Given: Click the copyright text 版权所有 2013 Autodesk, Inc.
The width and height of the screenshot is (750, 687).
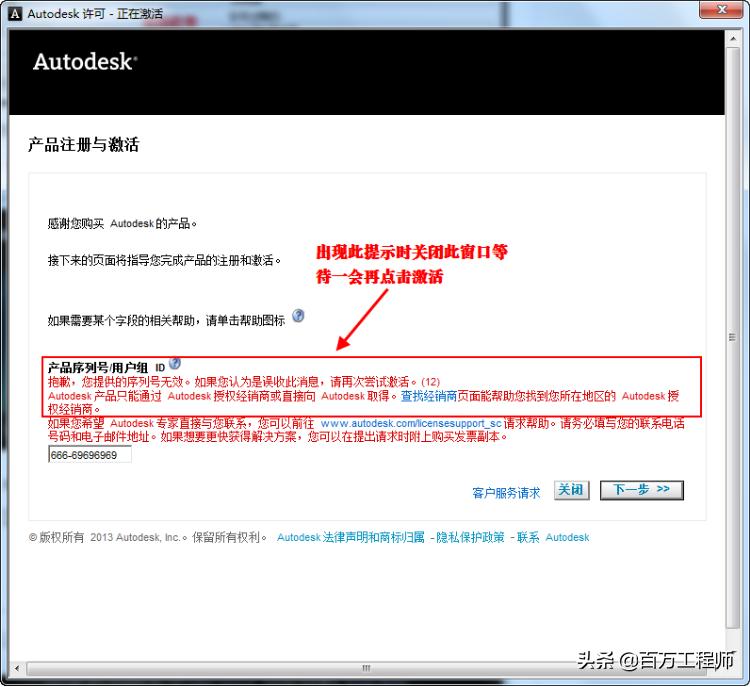Looking at the screenshot, I should click(104, 537).
